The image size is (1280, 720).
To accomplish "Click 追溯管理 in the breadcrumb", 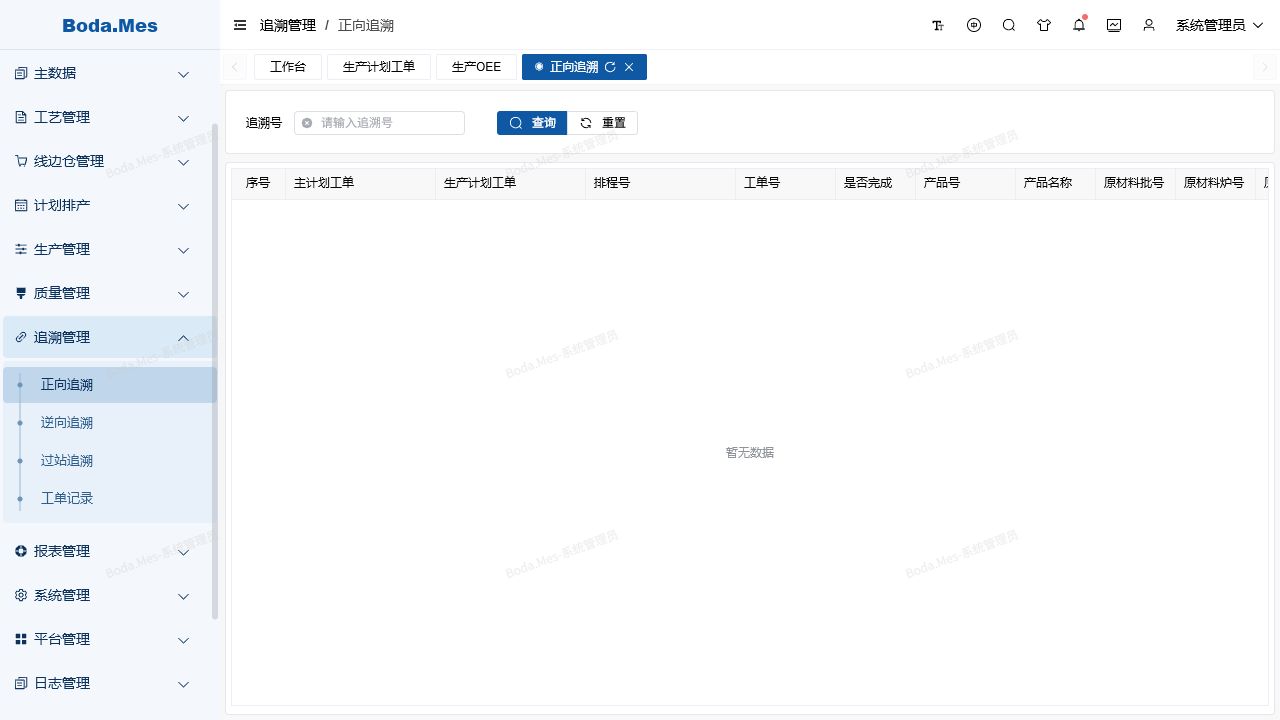I will coord(287,25).
